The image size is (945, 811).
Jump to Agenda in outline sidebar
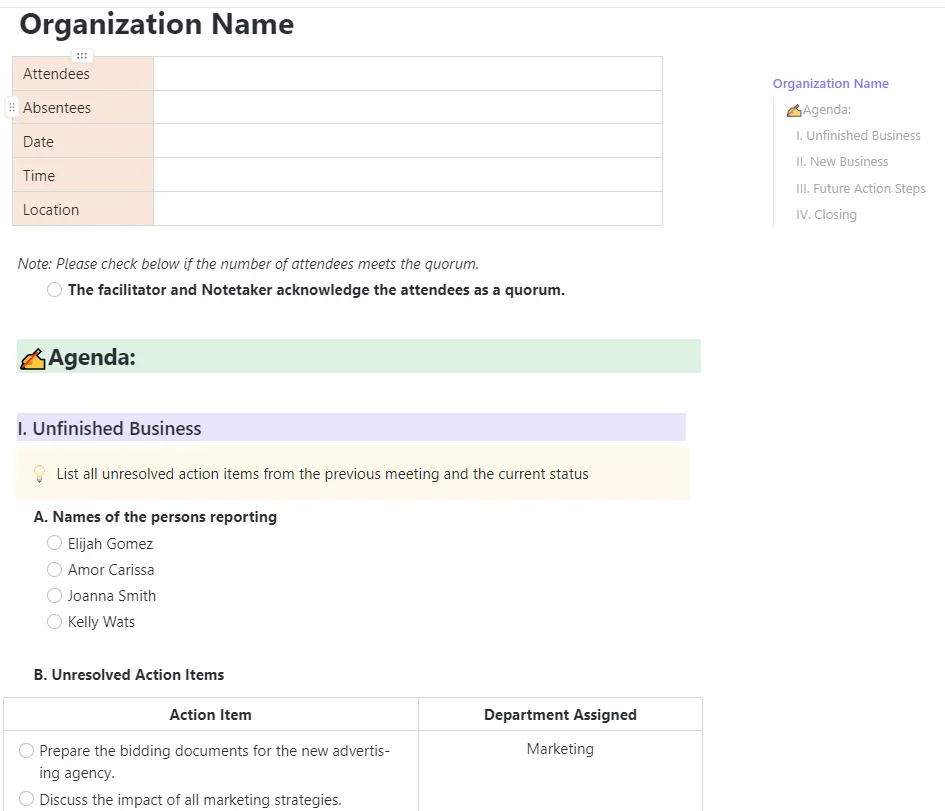tap(826, 110)
